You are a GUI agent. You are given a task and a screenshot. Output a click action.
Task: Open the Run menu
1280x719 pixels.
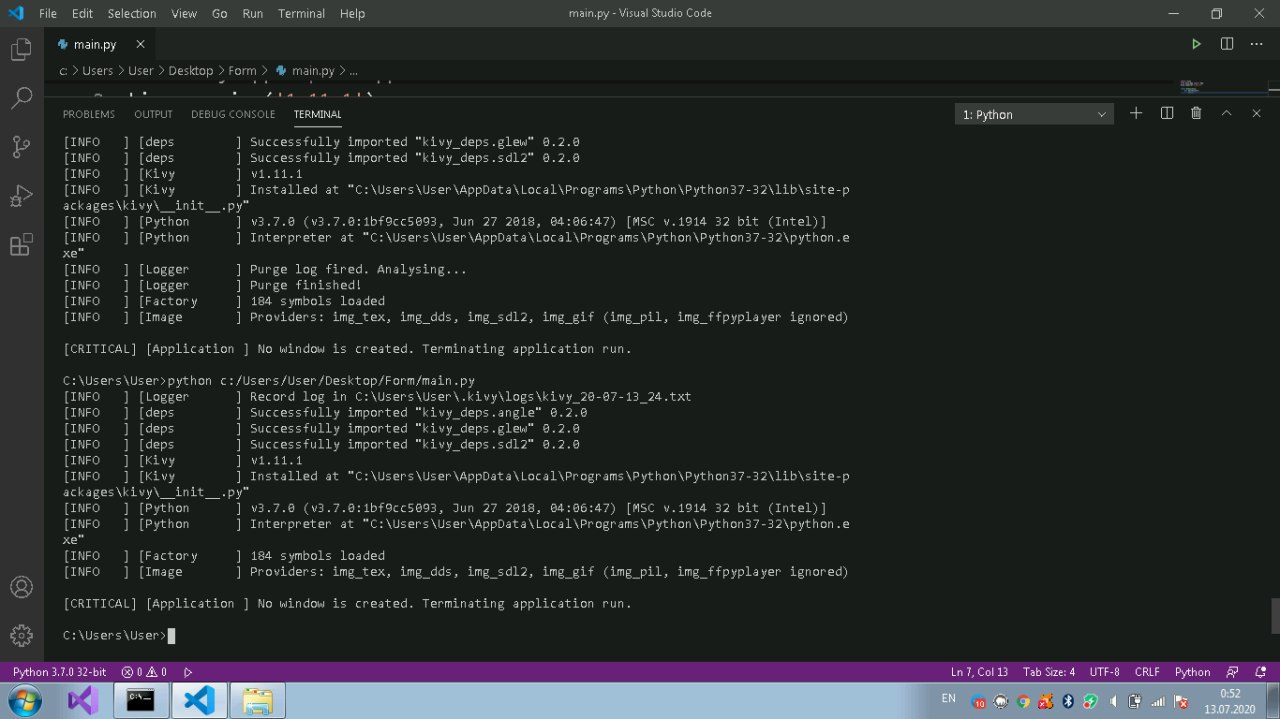[x=253, y=13]
